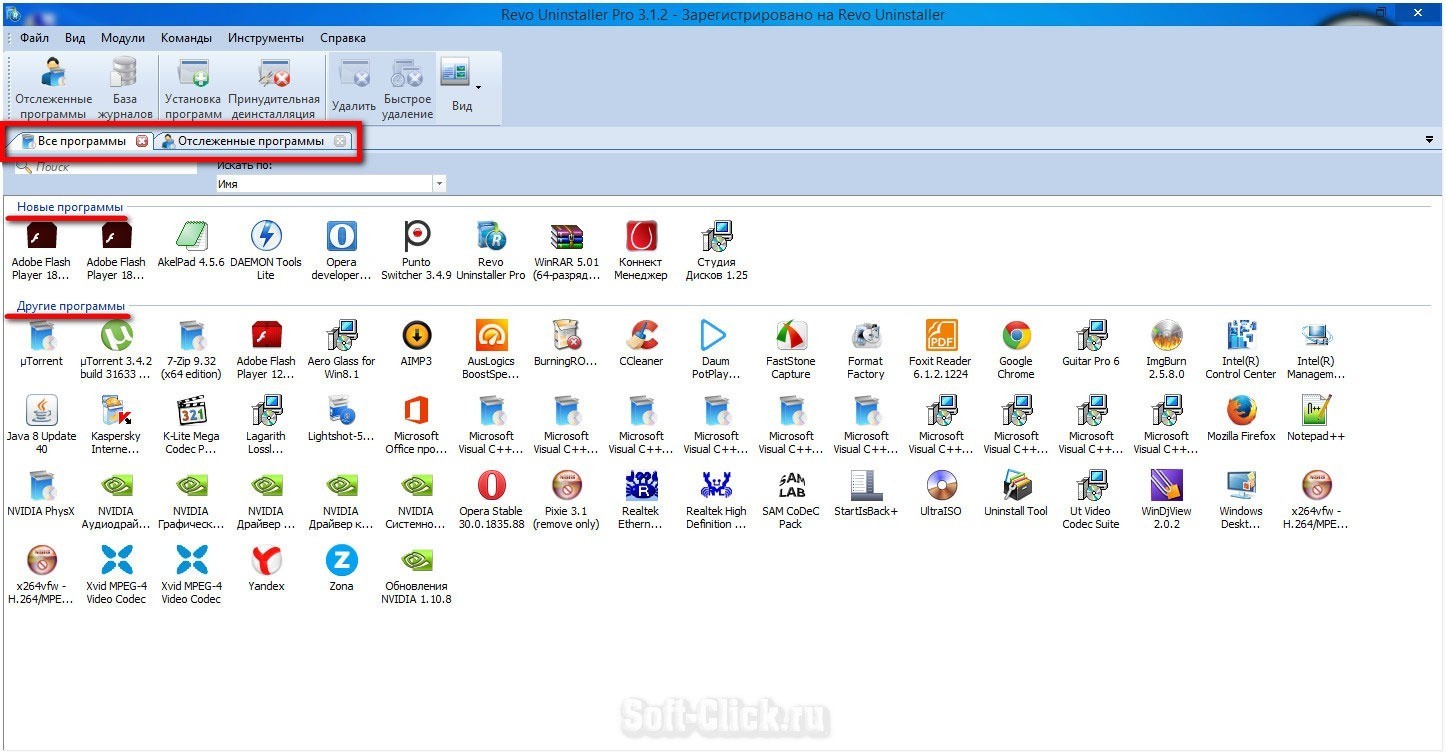Select the WinRAR 5.01 icon

(x=566, y=250)
